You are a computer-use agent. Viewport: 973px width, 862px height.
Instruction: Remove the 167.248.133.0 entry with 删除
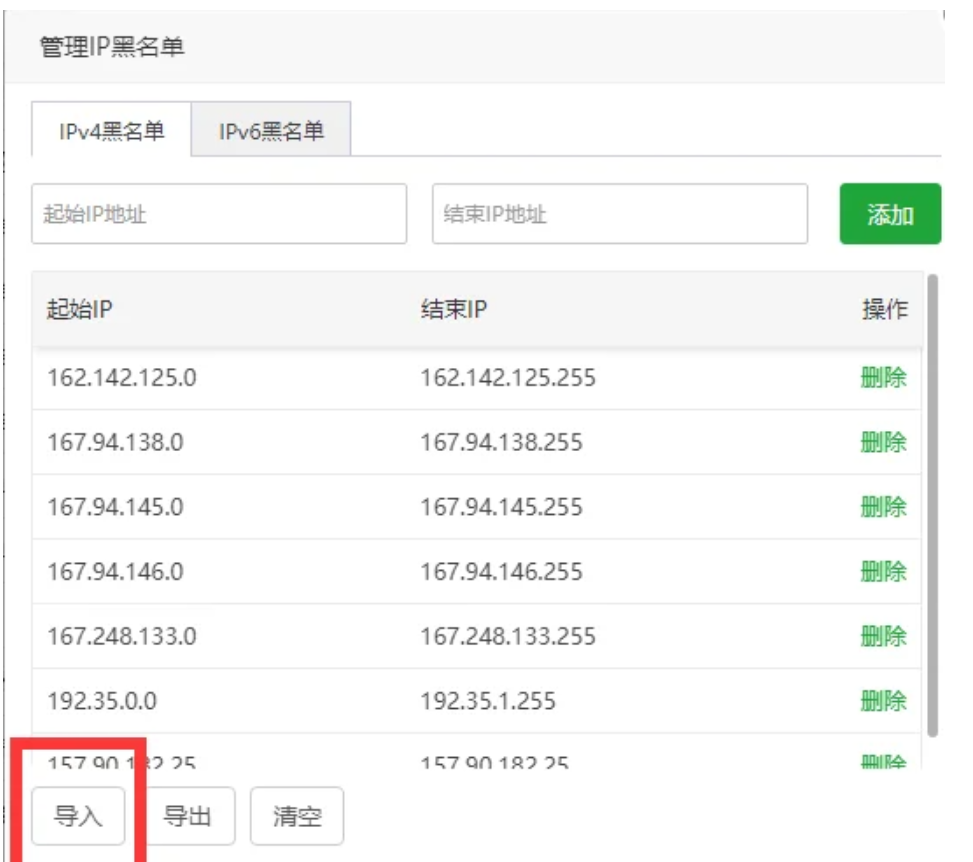(x=883, y=636)
